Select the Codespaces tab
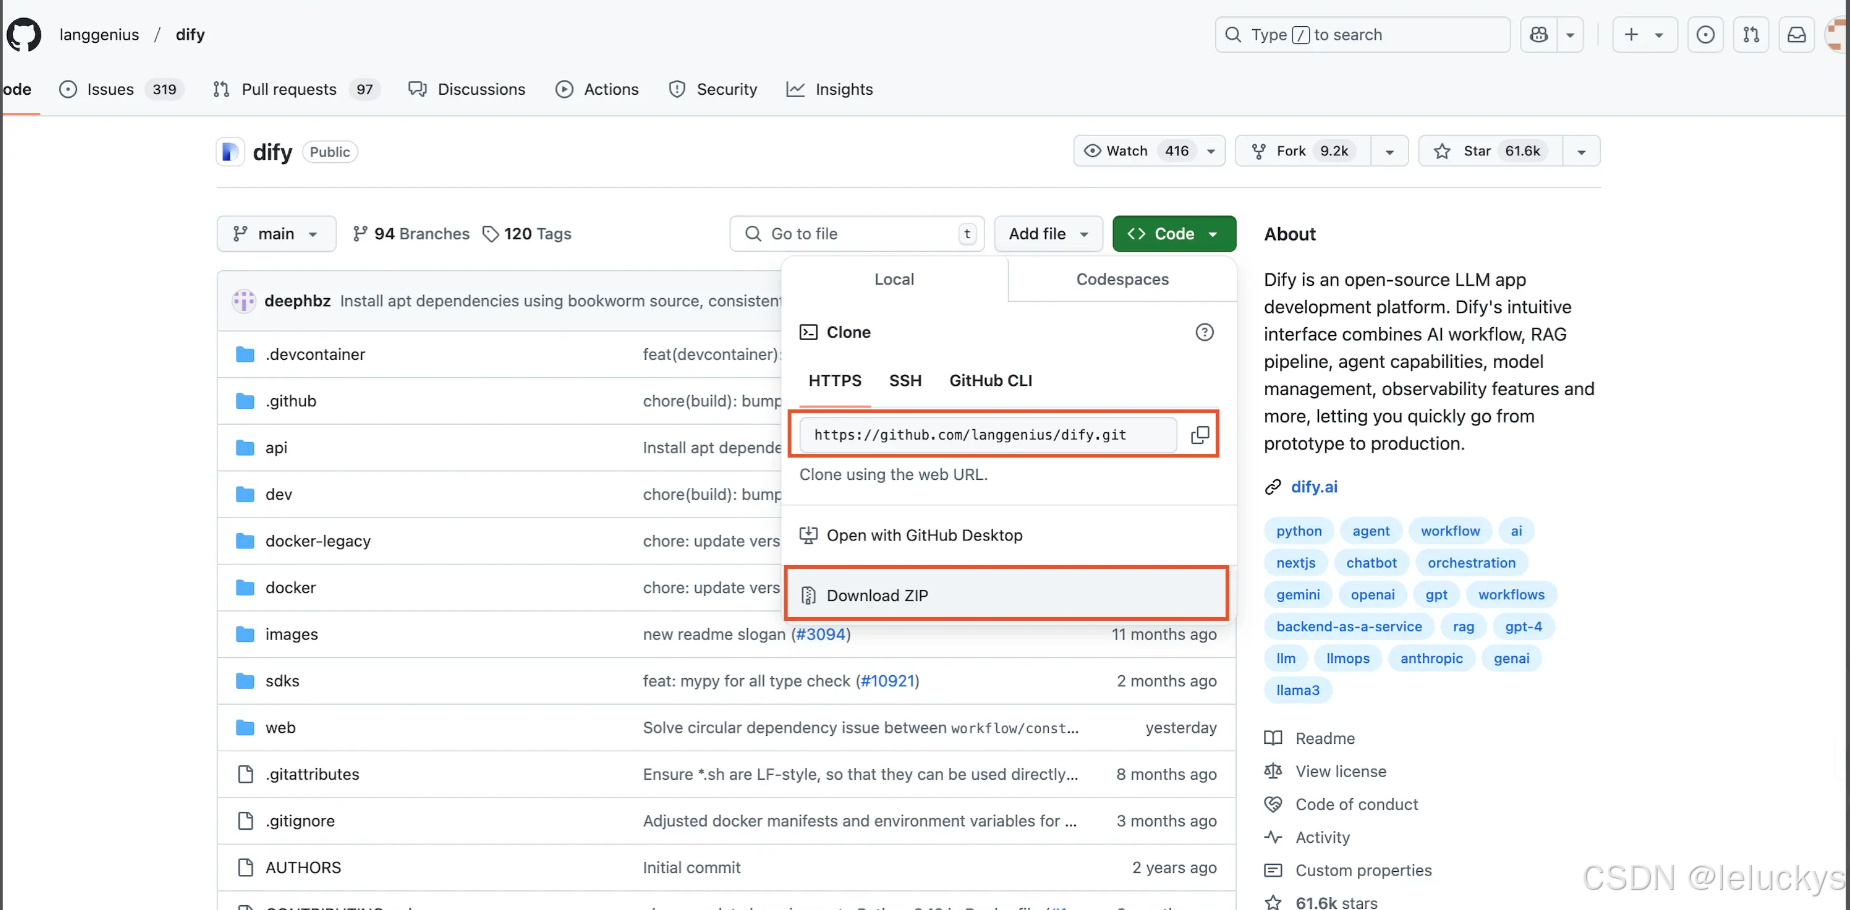 coord(1122,280)
